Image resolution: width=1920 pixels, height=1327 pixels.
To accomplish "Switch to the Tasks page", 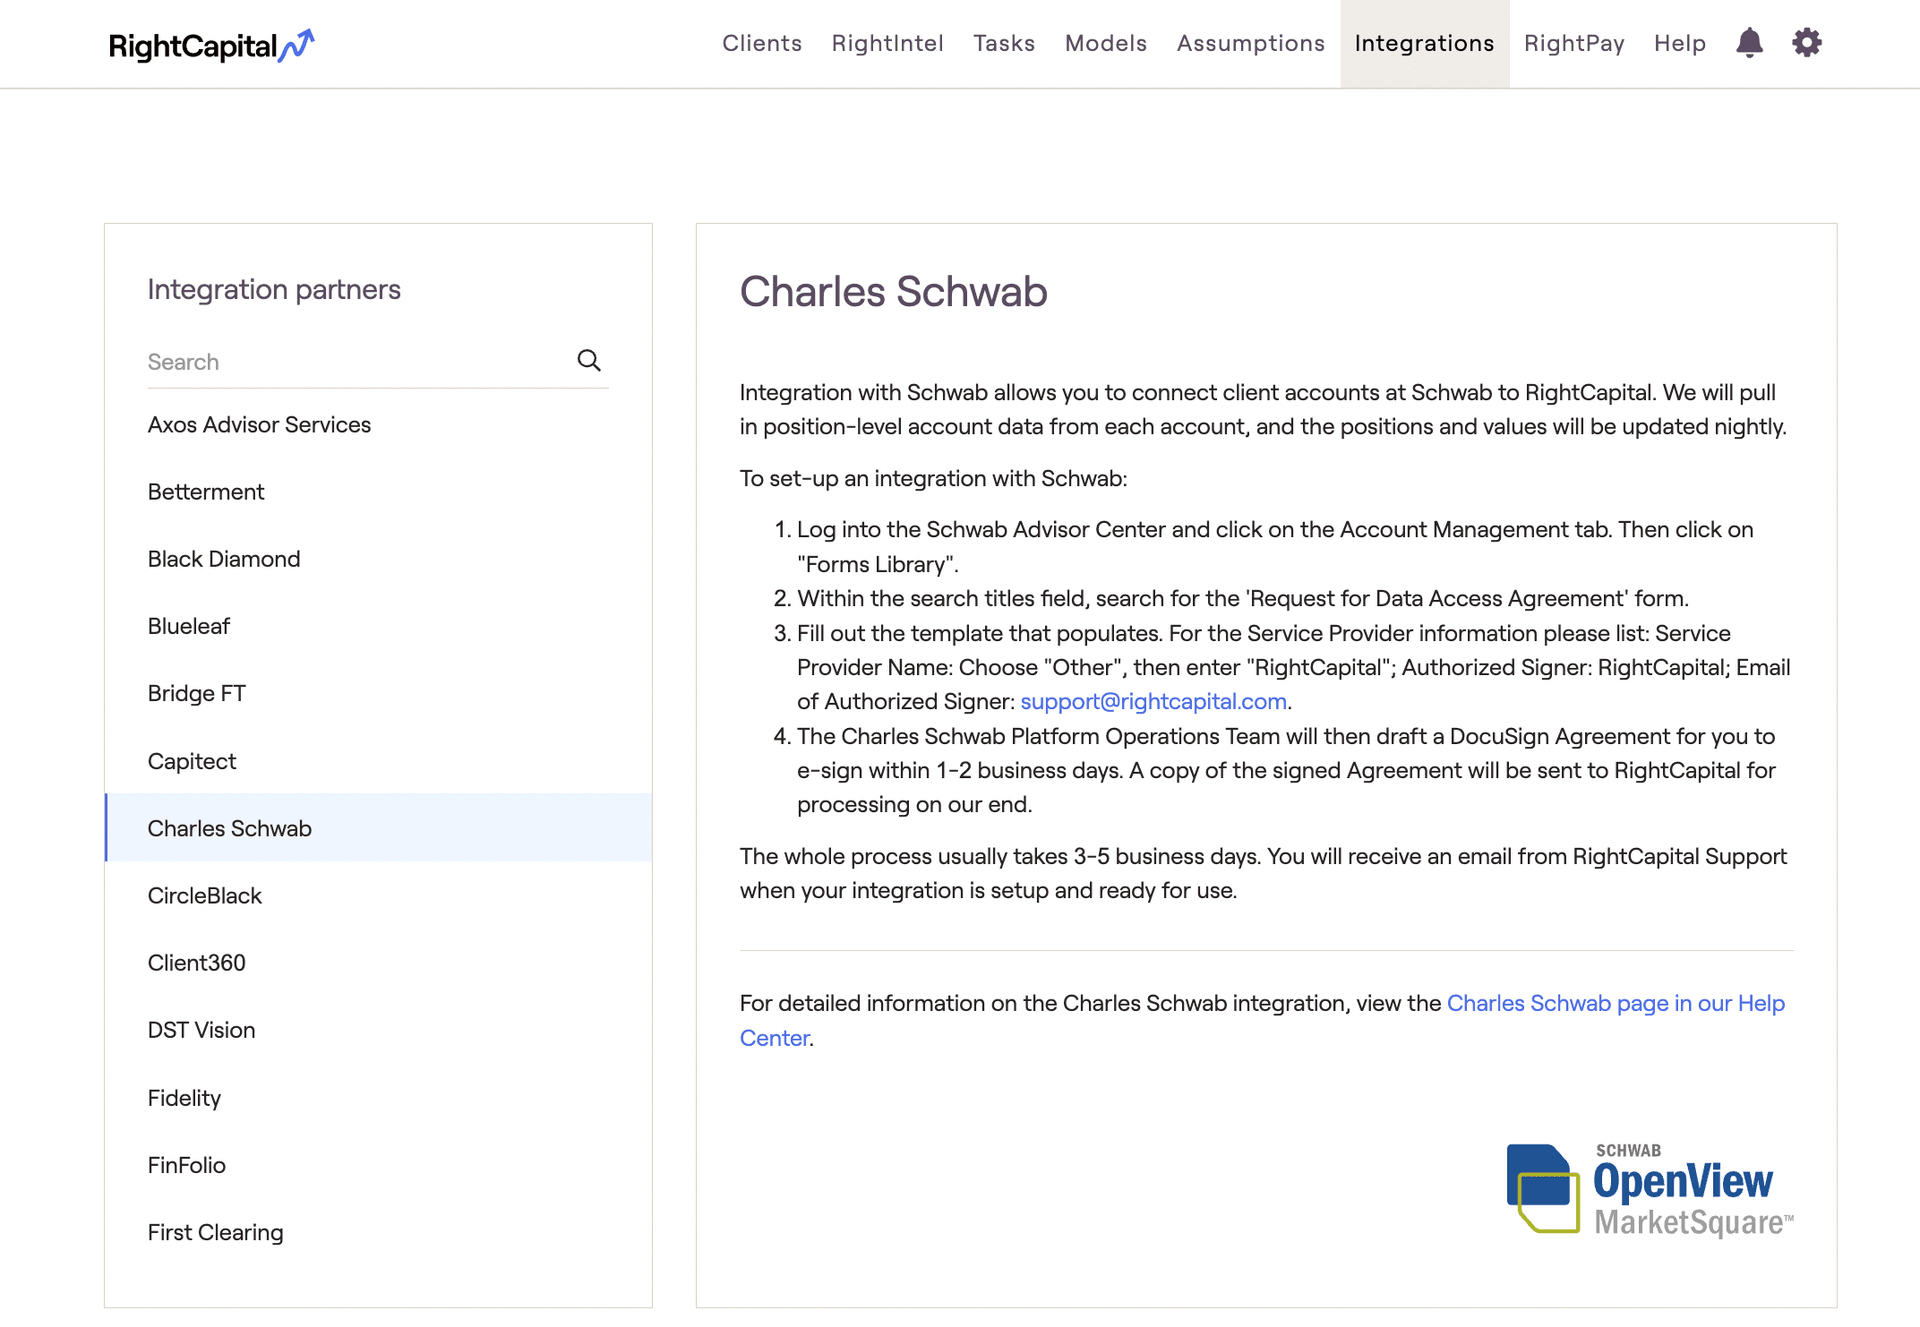I will [1004, 44].
